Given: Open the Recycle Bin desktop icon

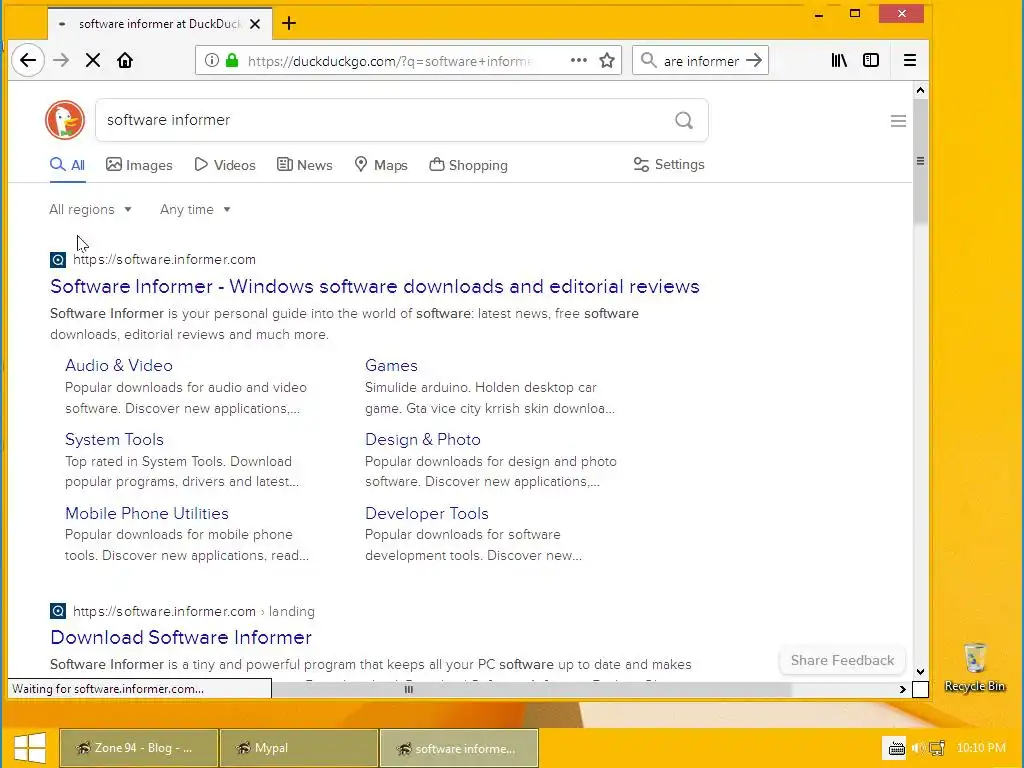Looking at the screenshot, I should tap(974, 667).
